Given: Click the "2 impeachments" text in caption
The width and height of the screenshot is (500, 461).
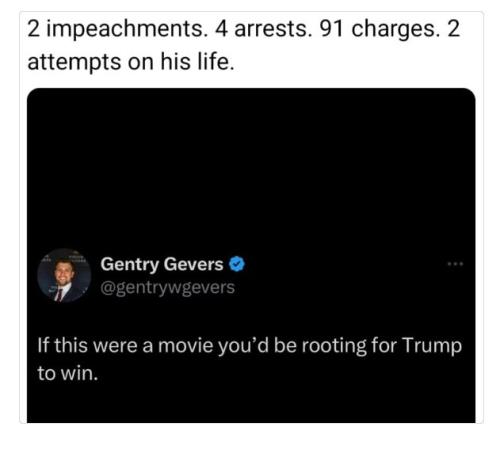Looking at the screenshot, I should point(117,29).
